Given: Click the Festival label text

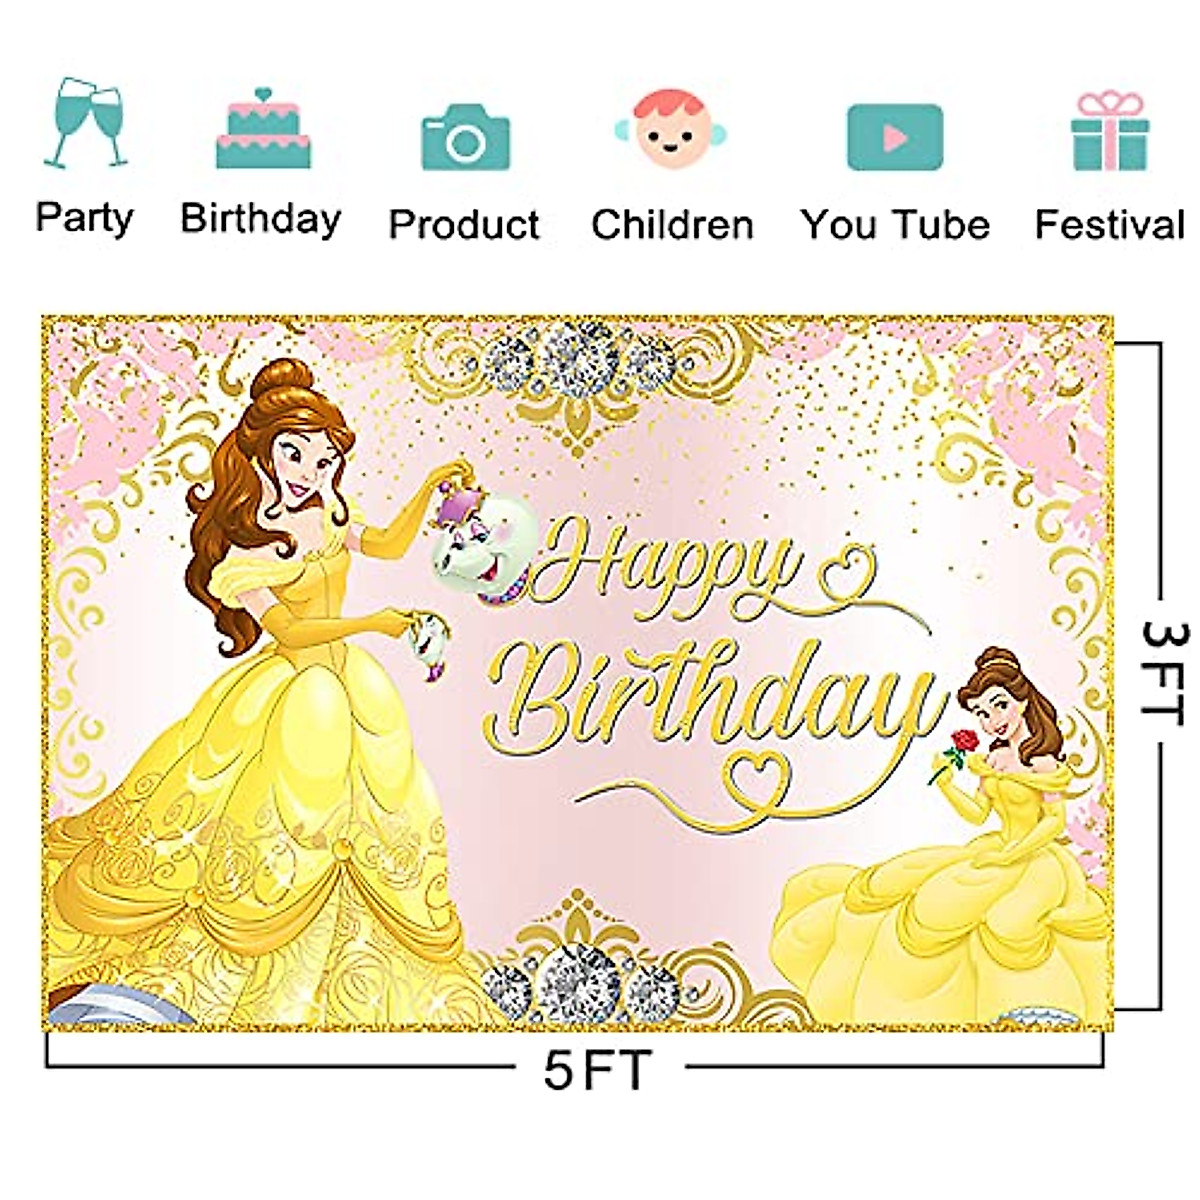Looking at the screenshot, I should (1110, 224).
